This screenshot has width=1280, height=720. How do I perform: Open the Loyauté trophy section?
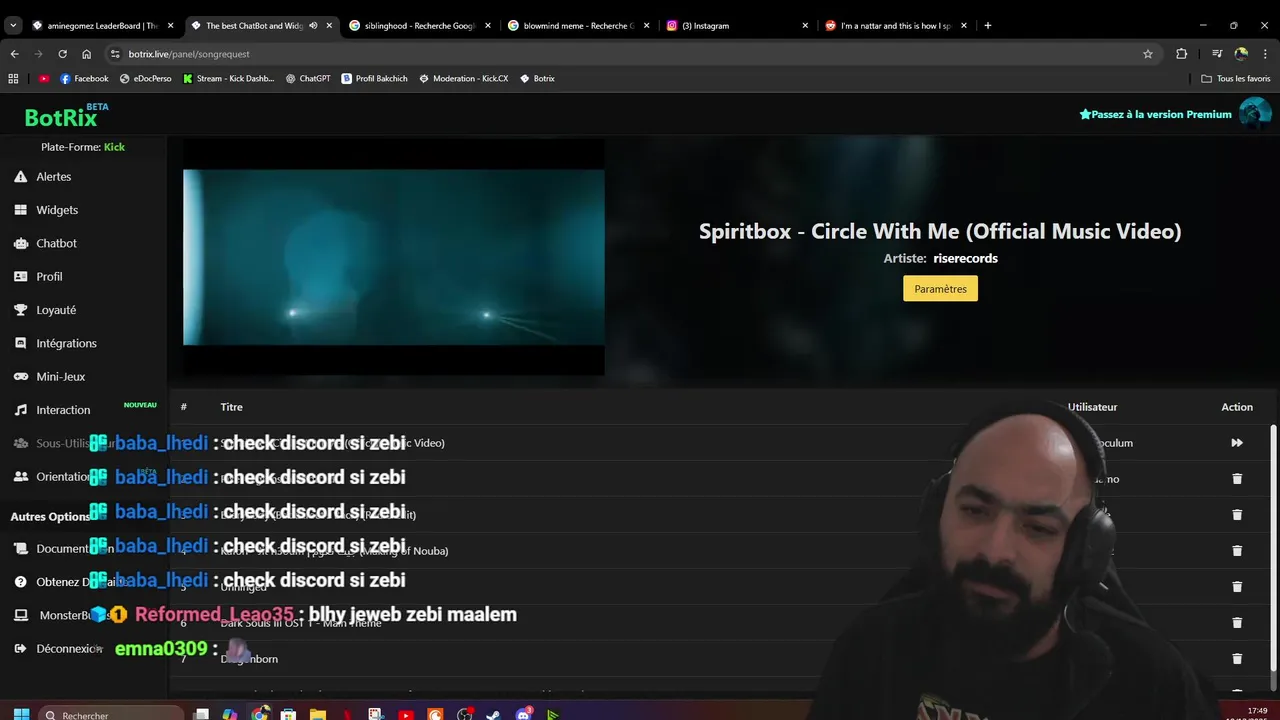(56, 310)
